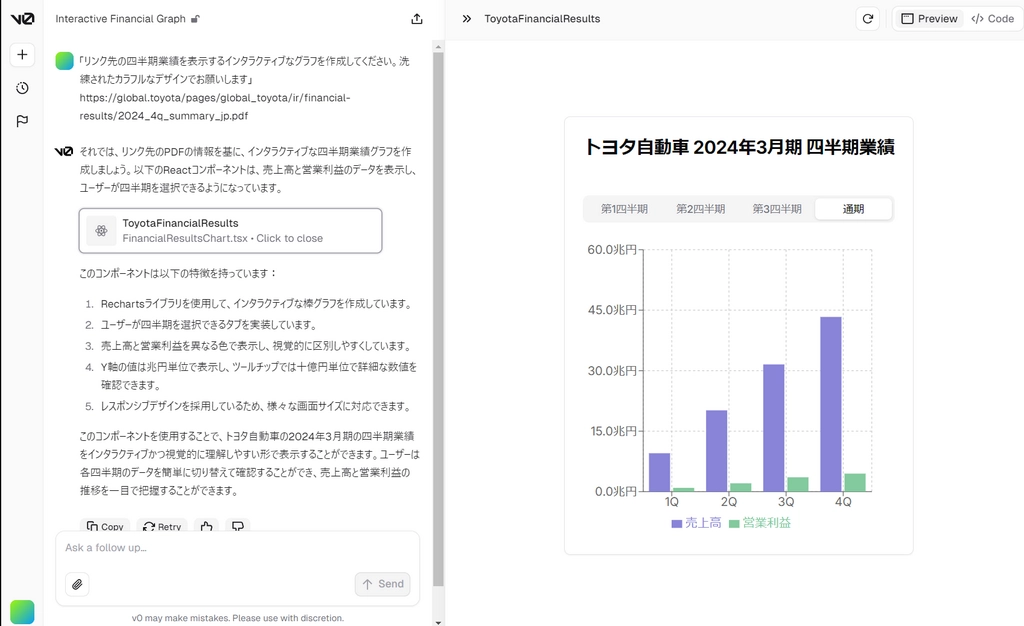Retry the response generation
1024x626 pixels.
pyautogui.click(x=162, y=526)
